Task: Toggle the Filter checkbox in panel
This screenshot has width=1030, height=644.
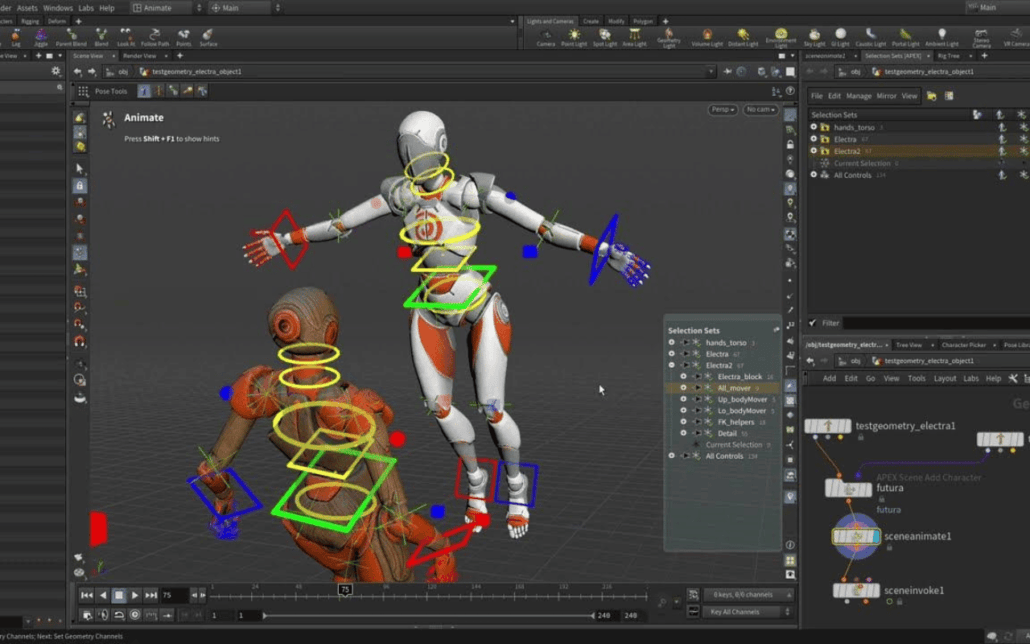Action: (x=813, y=323)
